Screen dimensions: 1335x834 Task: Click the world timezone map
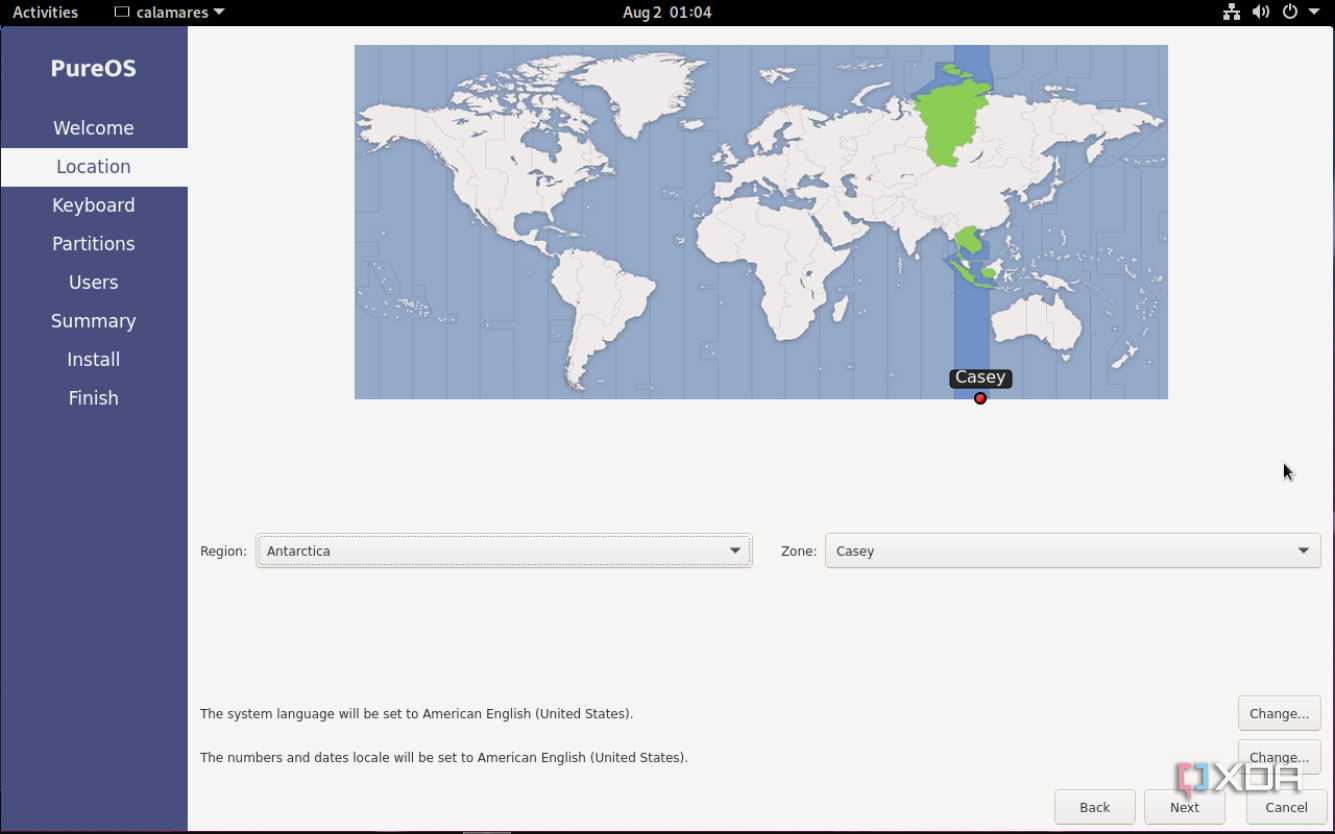click(761, 222)
